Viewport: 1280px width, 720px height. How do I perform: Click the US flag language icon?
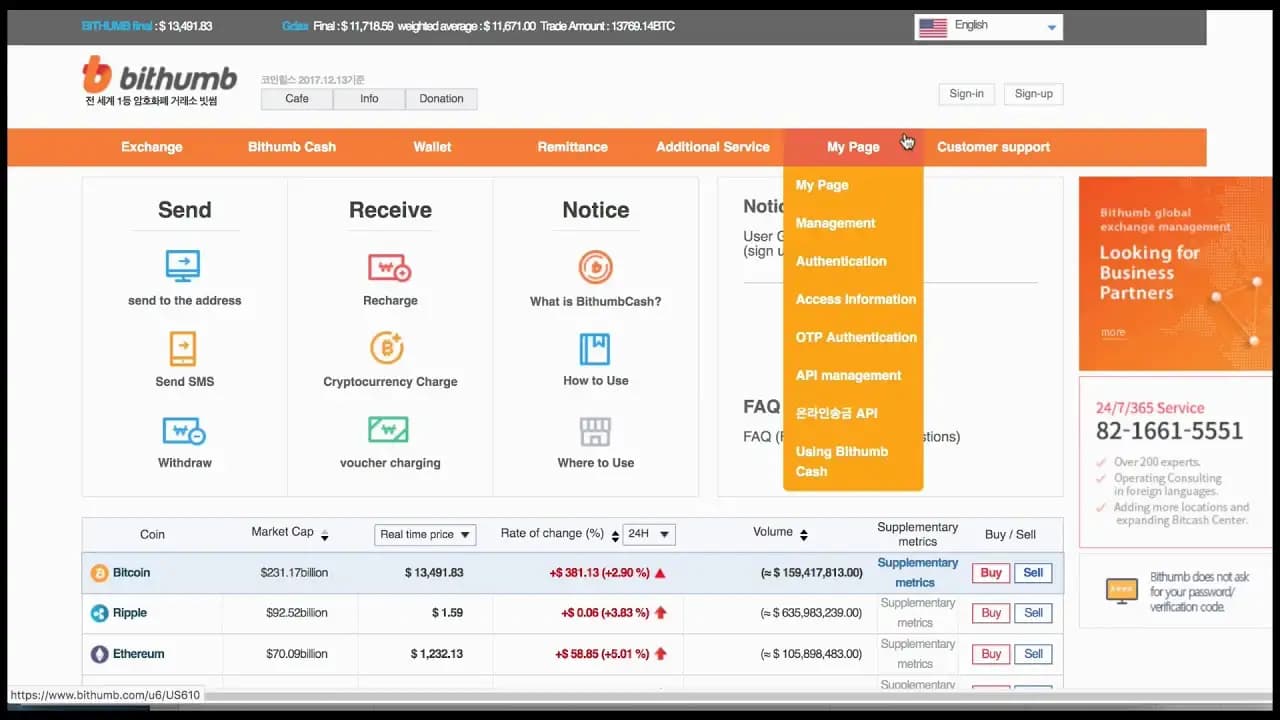click(932, 27)
